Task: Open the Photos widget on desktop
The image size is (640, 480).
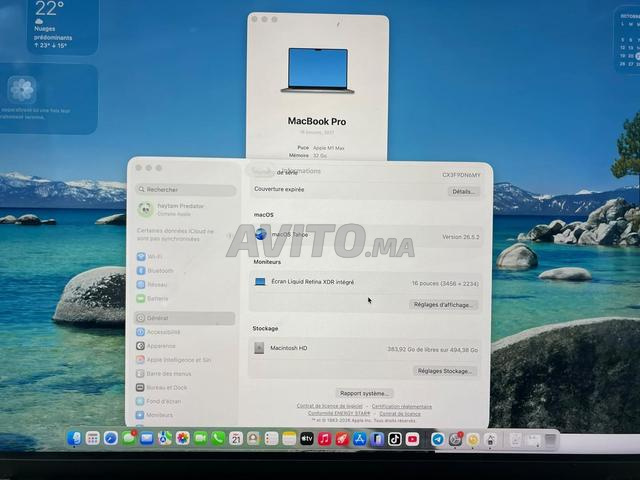Action: click(x=48, y=99)
